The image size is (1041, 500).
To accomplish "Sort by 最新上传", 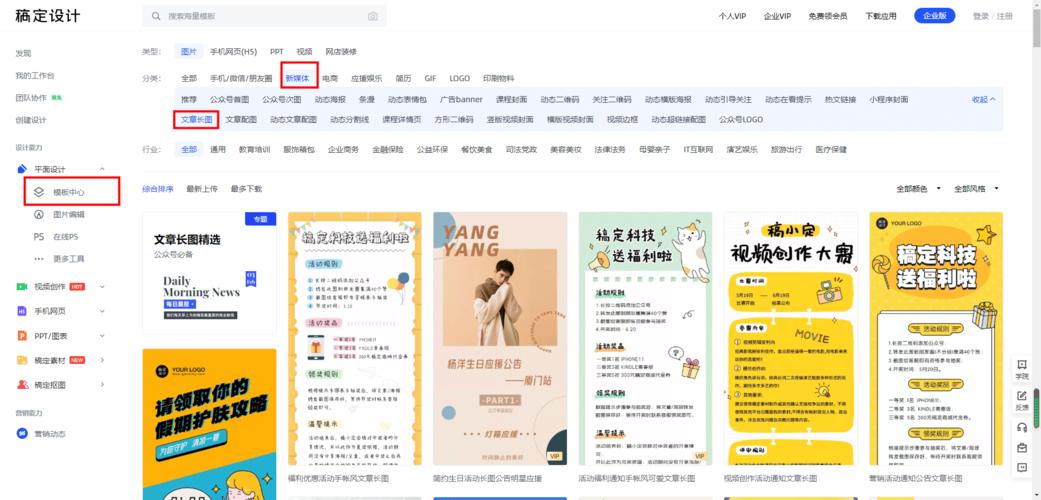I will point(202,189).
